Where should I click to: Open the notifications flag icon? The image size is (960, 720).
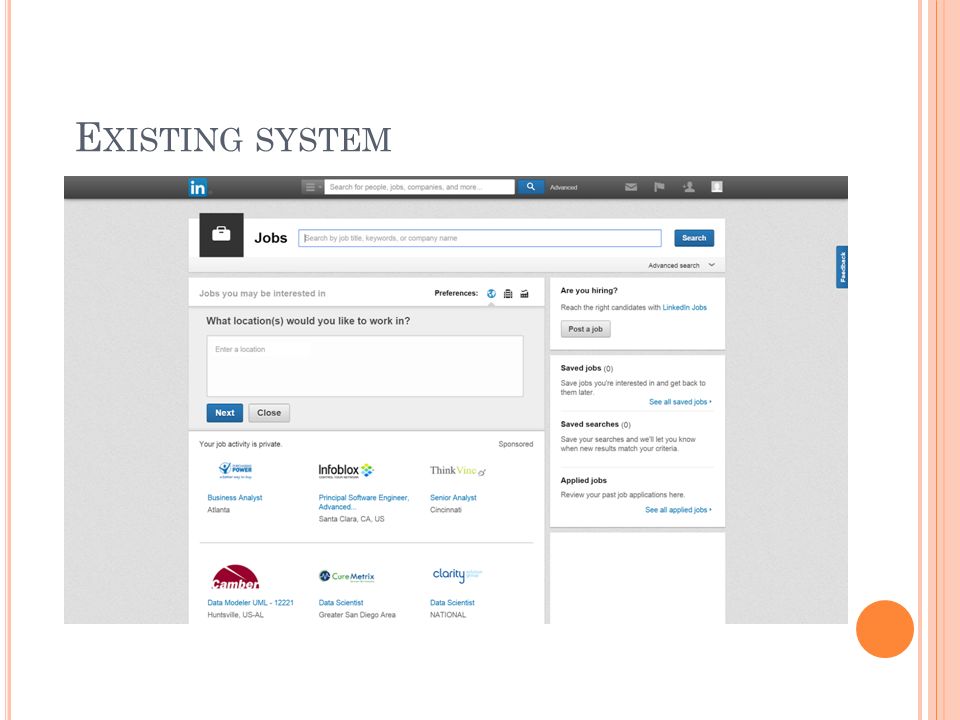pos(659,187)
